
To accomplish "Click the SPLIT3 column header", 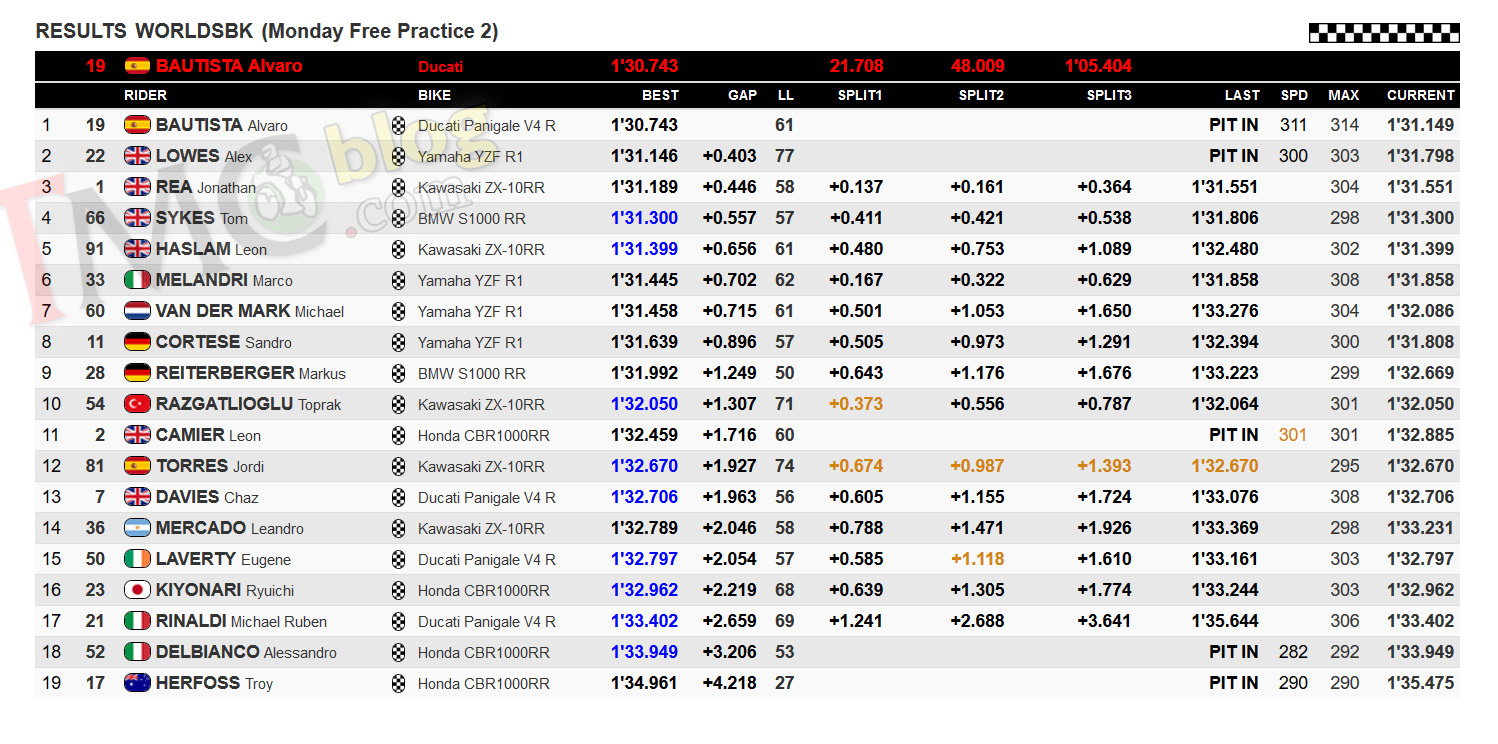I will [1109, 95].
